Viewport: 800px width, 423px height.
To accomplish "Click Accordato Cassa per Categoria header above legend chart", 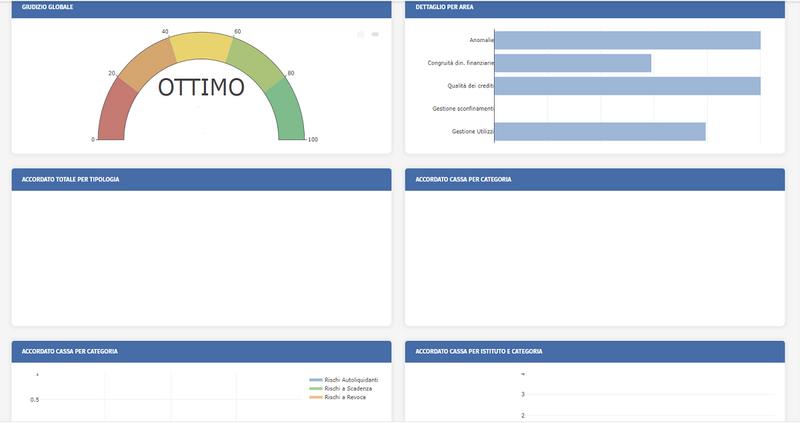I will 202,352.
